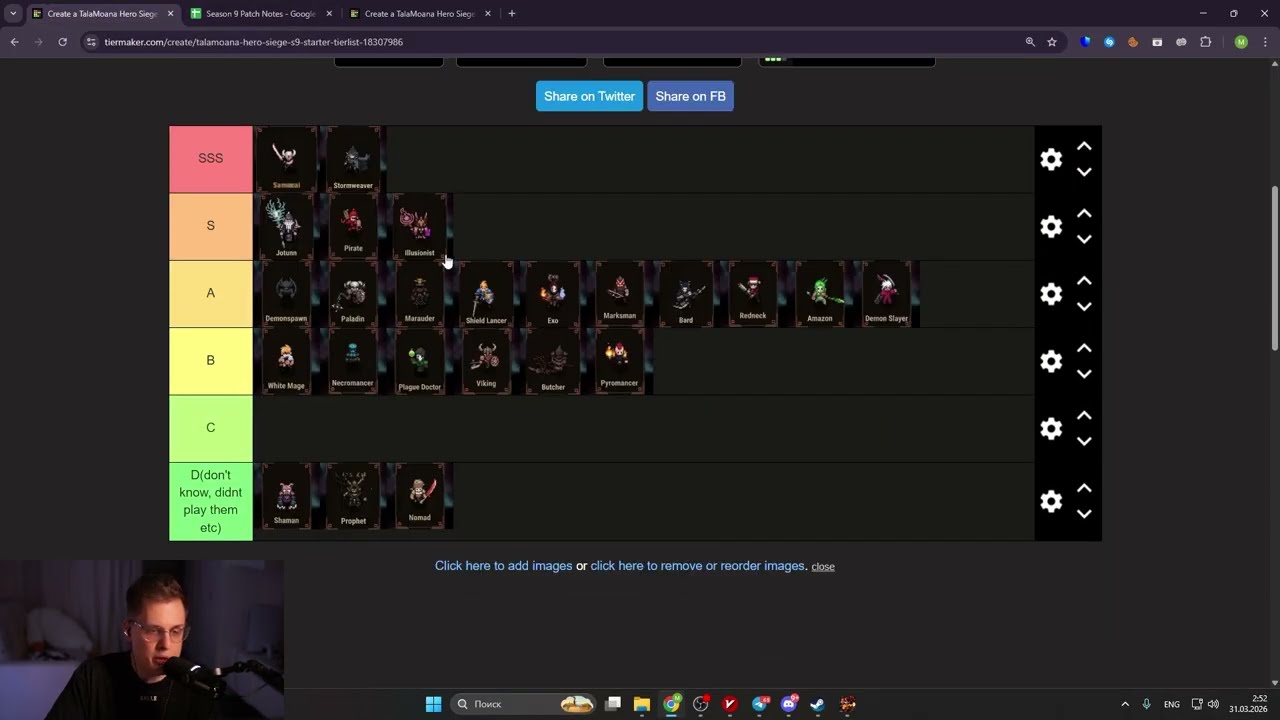
Task: Move D tier row down
Action: pyautogui.click(x=1084, y=513)
